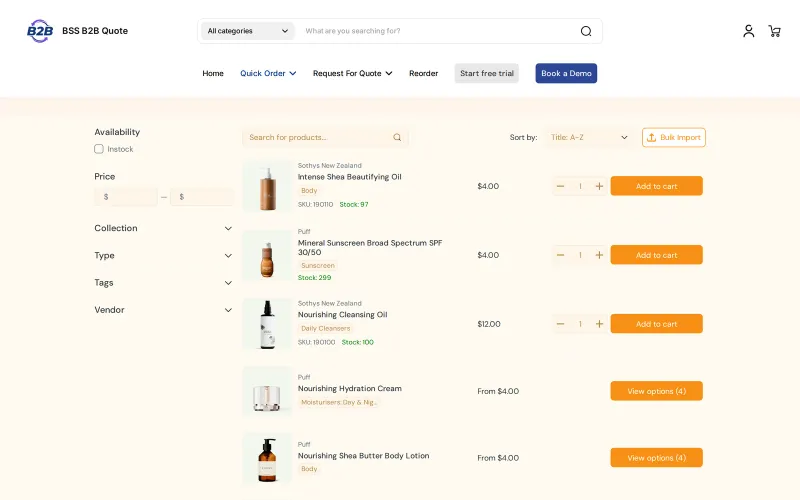Open the Reorder page

tap(423, 73)
